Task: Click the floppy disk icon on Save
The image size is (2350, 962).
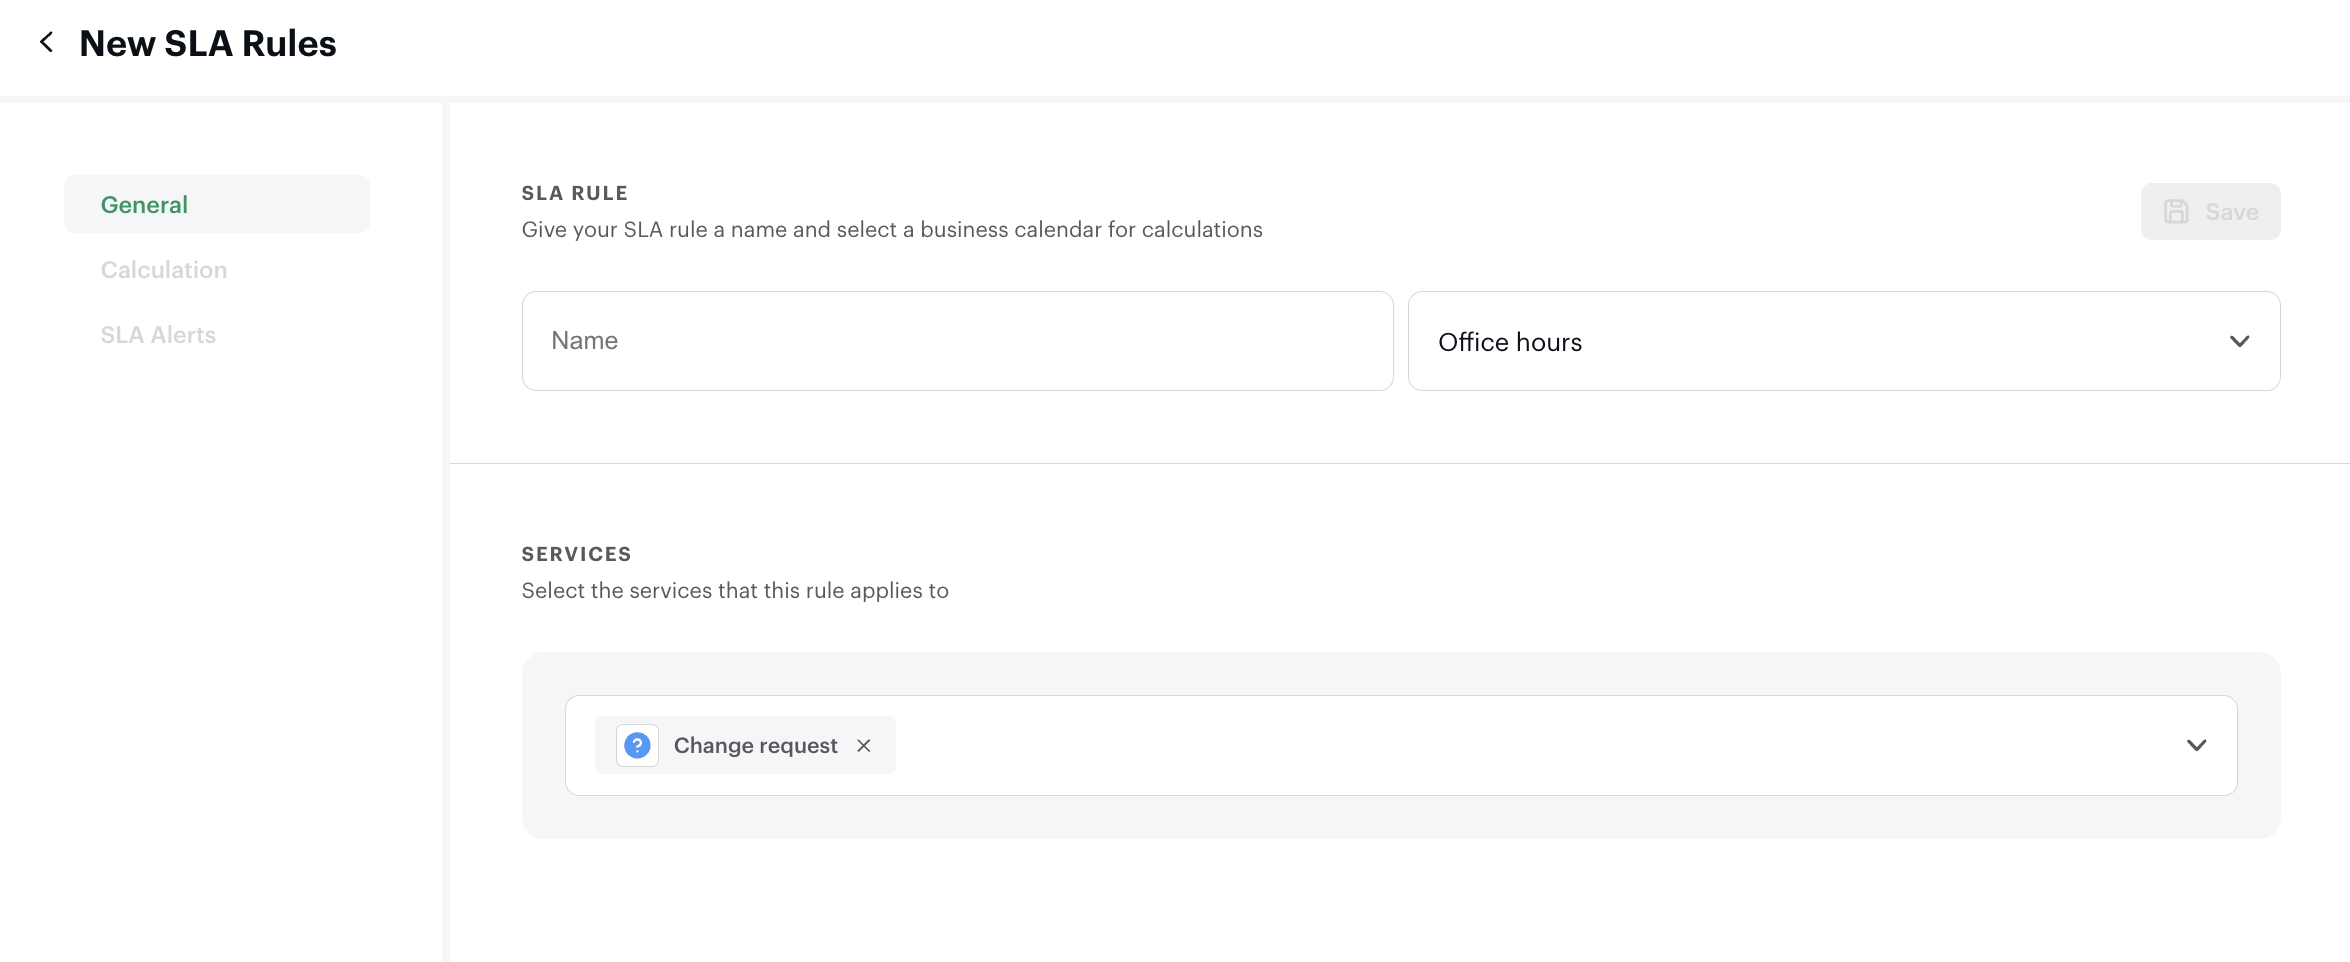Action: [x=2176, y=211]
